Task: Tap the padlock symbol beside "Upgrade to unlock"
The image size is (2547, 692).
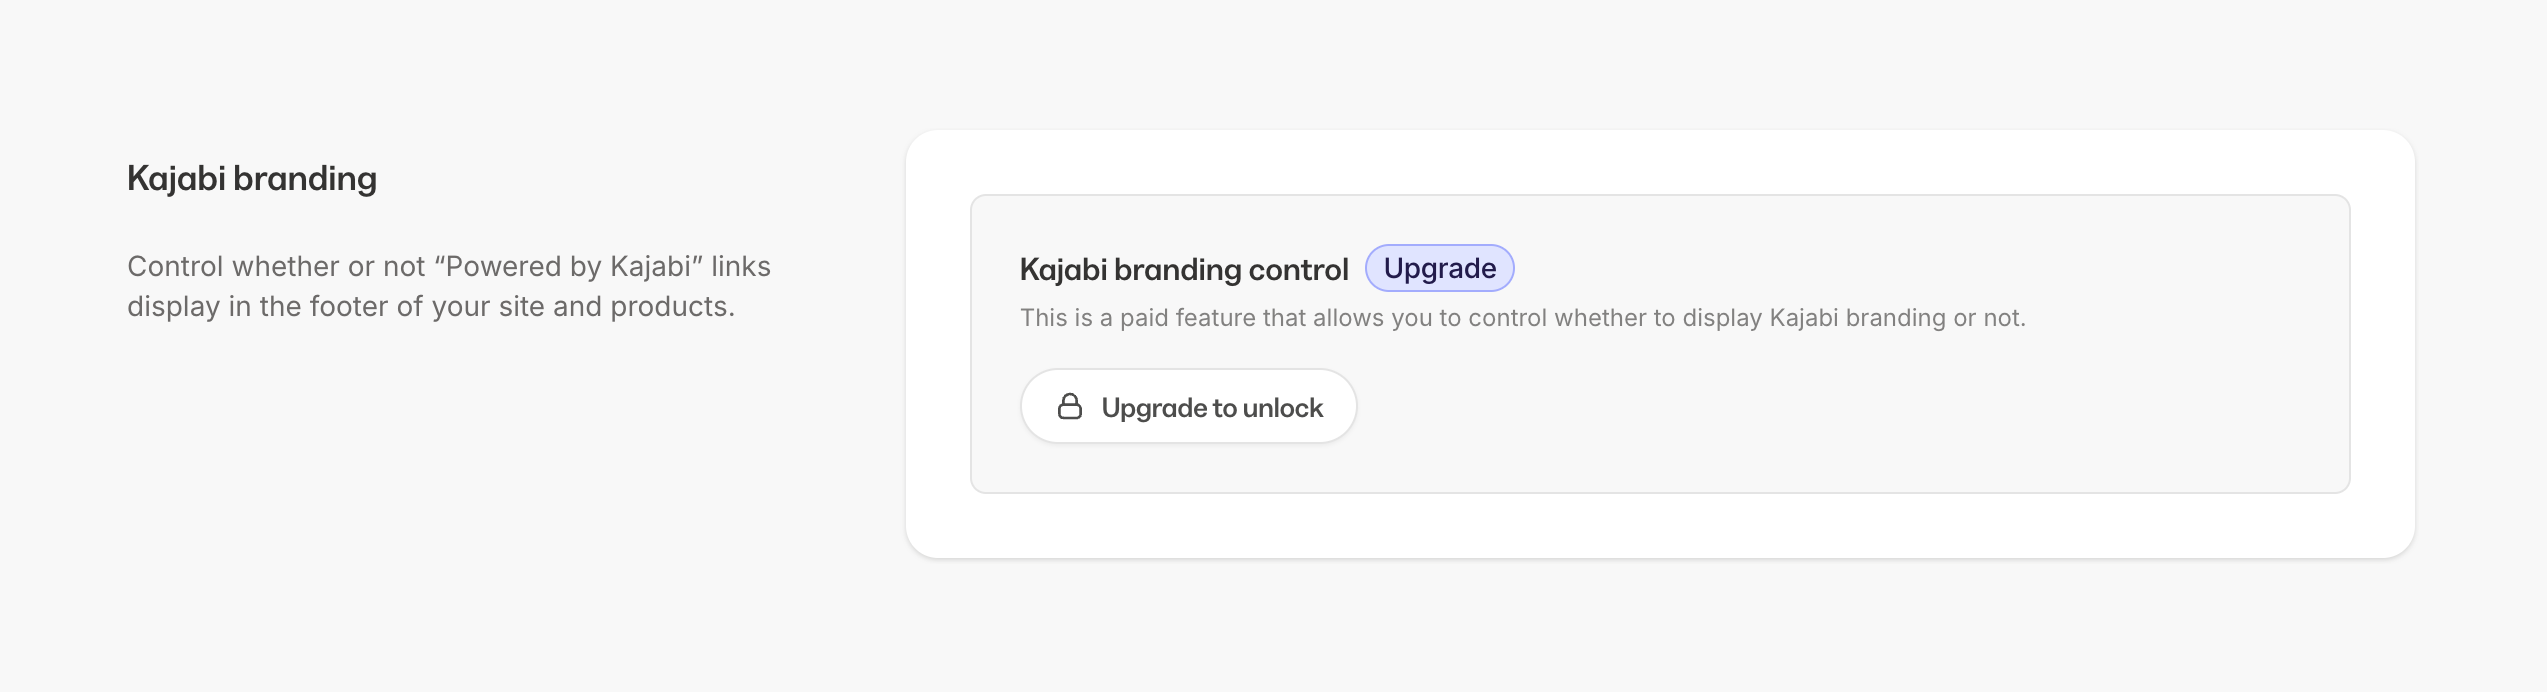Action: (x=1070, y=406)
